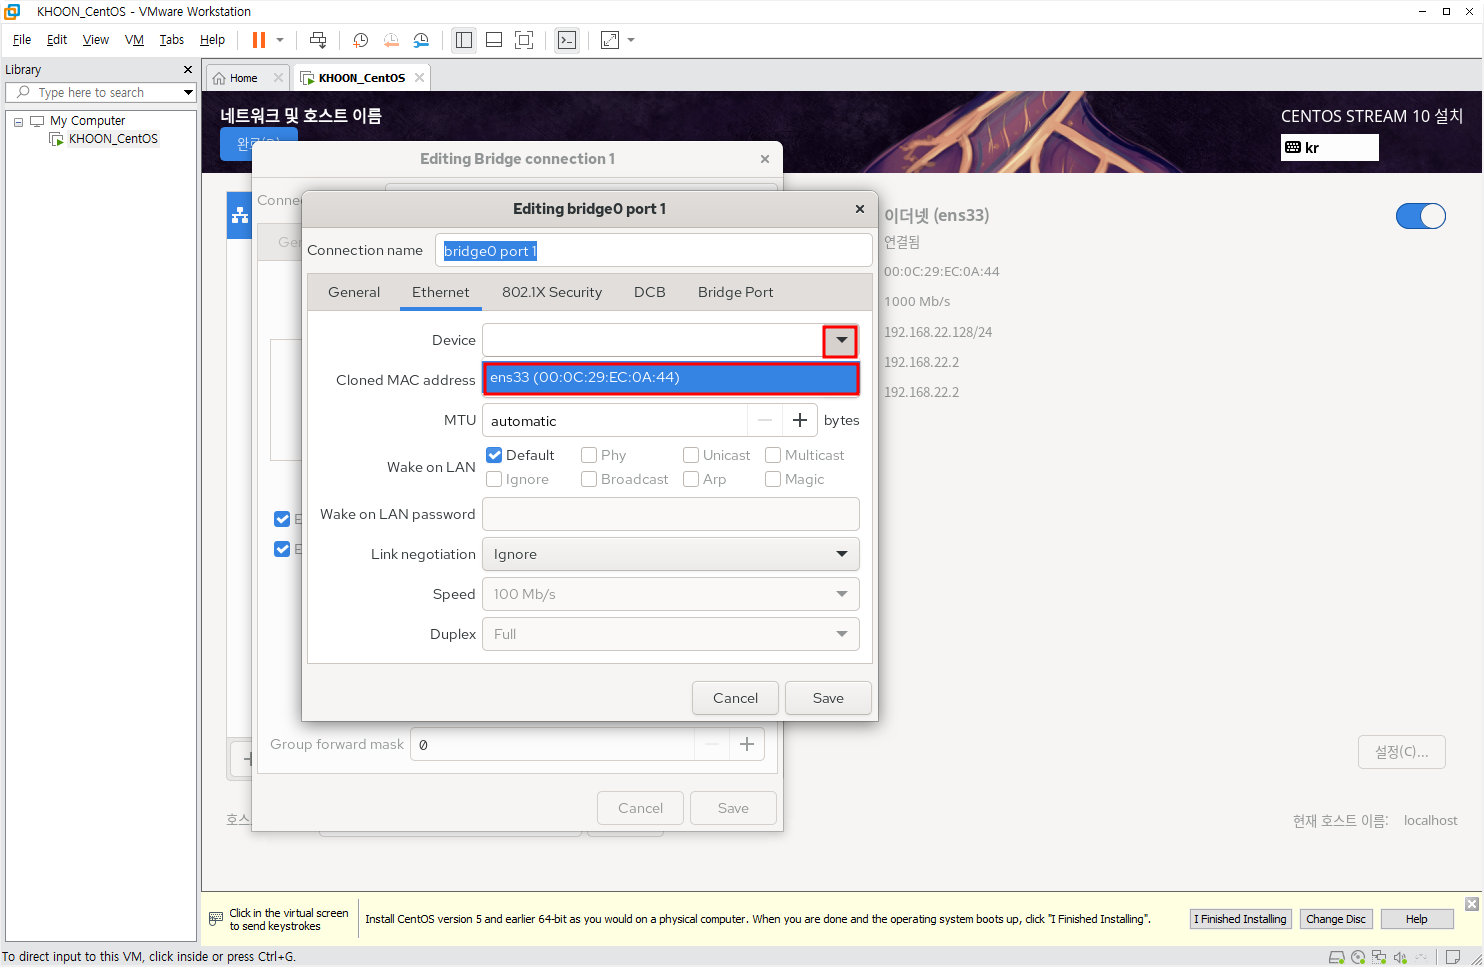
Task: Switch to the General tab
Action: click(354, 292)
